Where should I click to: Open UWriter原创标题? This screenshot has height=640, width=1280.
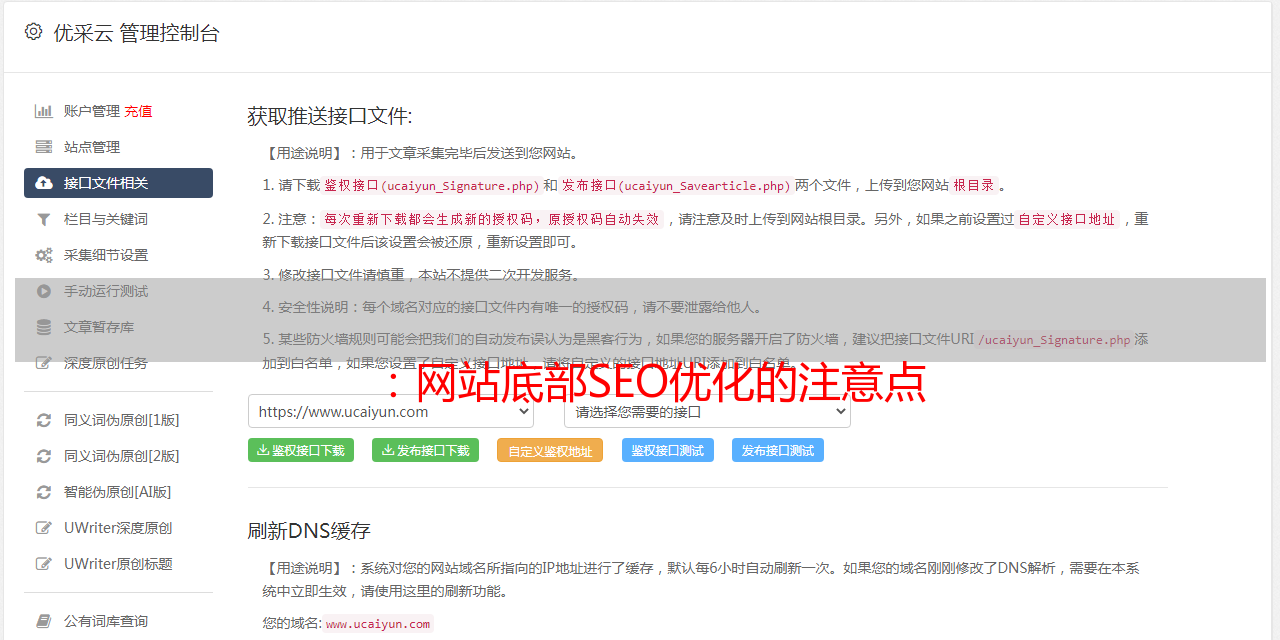118,564
